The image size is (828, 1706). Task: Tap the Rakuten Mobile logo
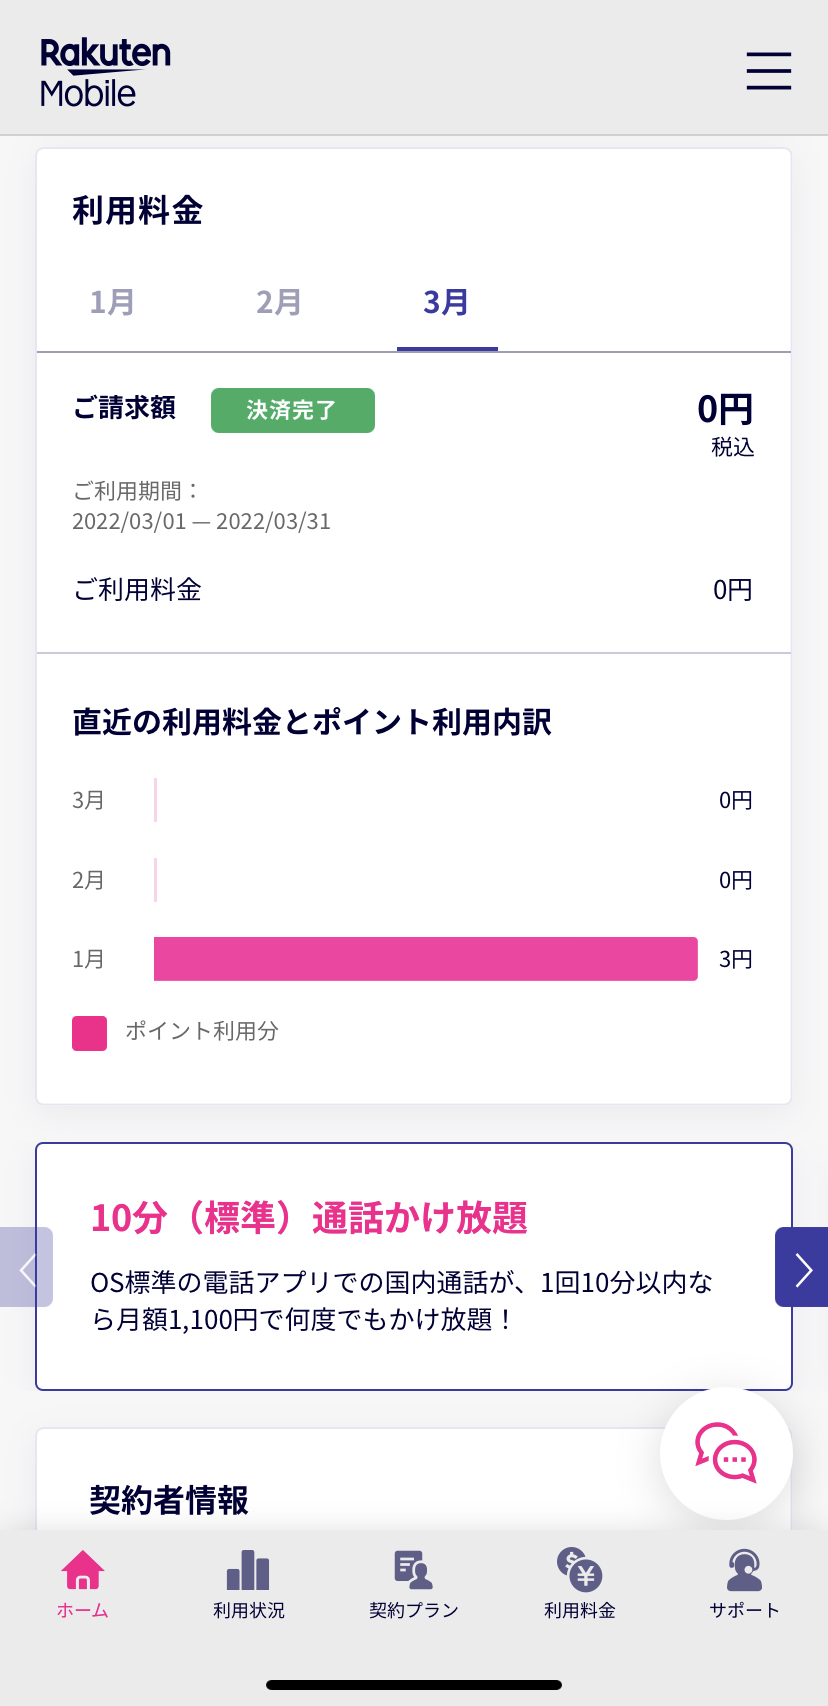click(104, 72)
